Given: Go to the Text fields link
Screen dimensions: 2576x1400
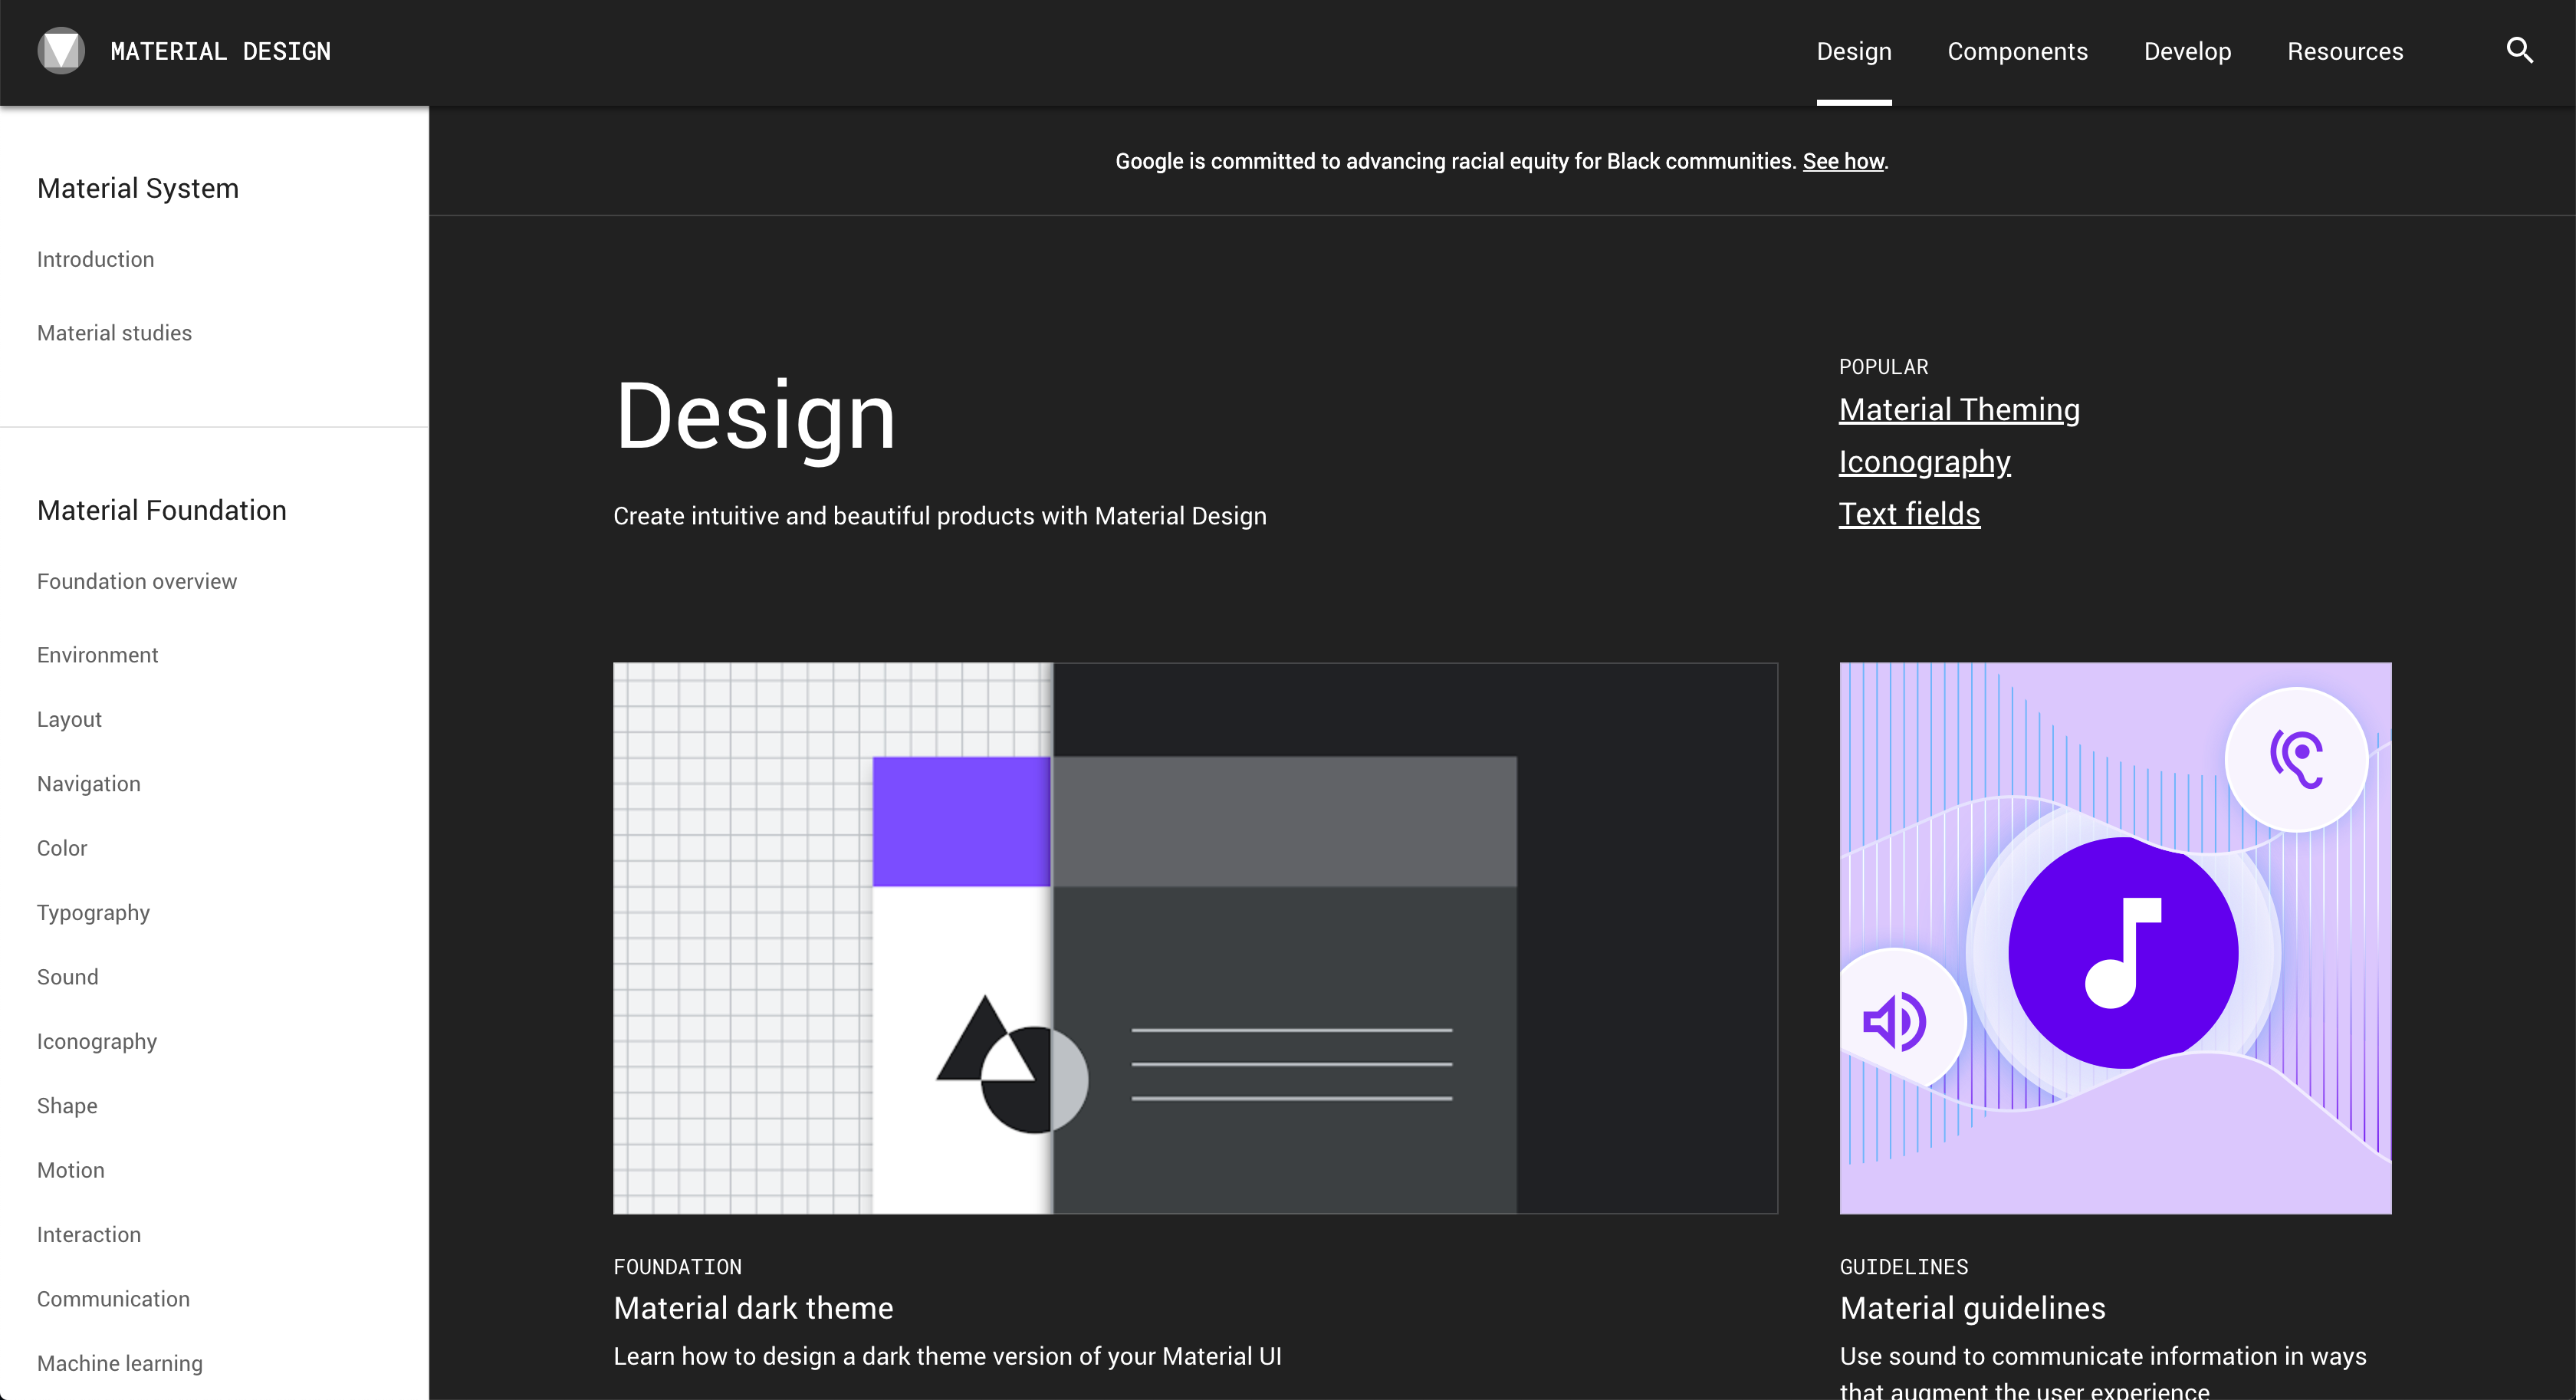Looking at the screenshot, I should pos(1908,514).
